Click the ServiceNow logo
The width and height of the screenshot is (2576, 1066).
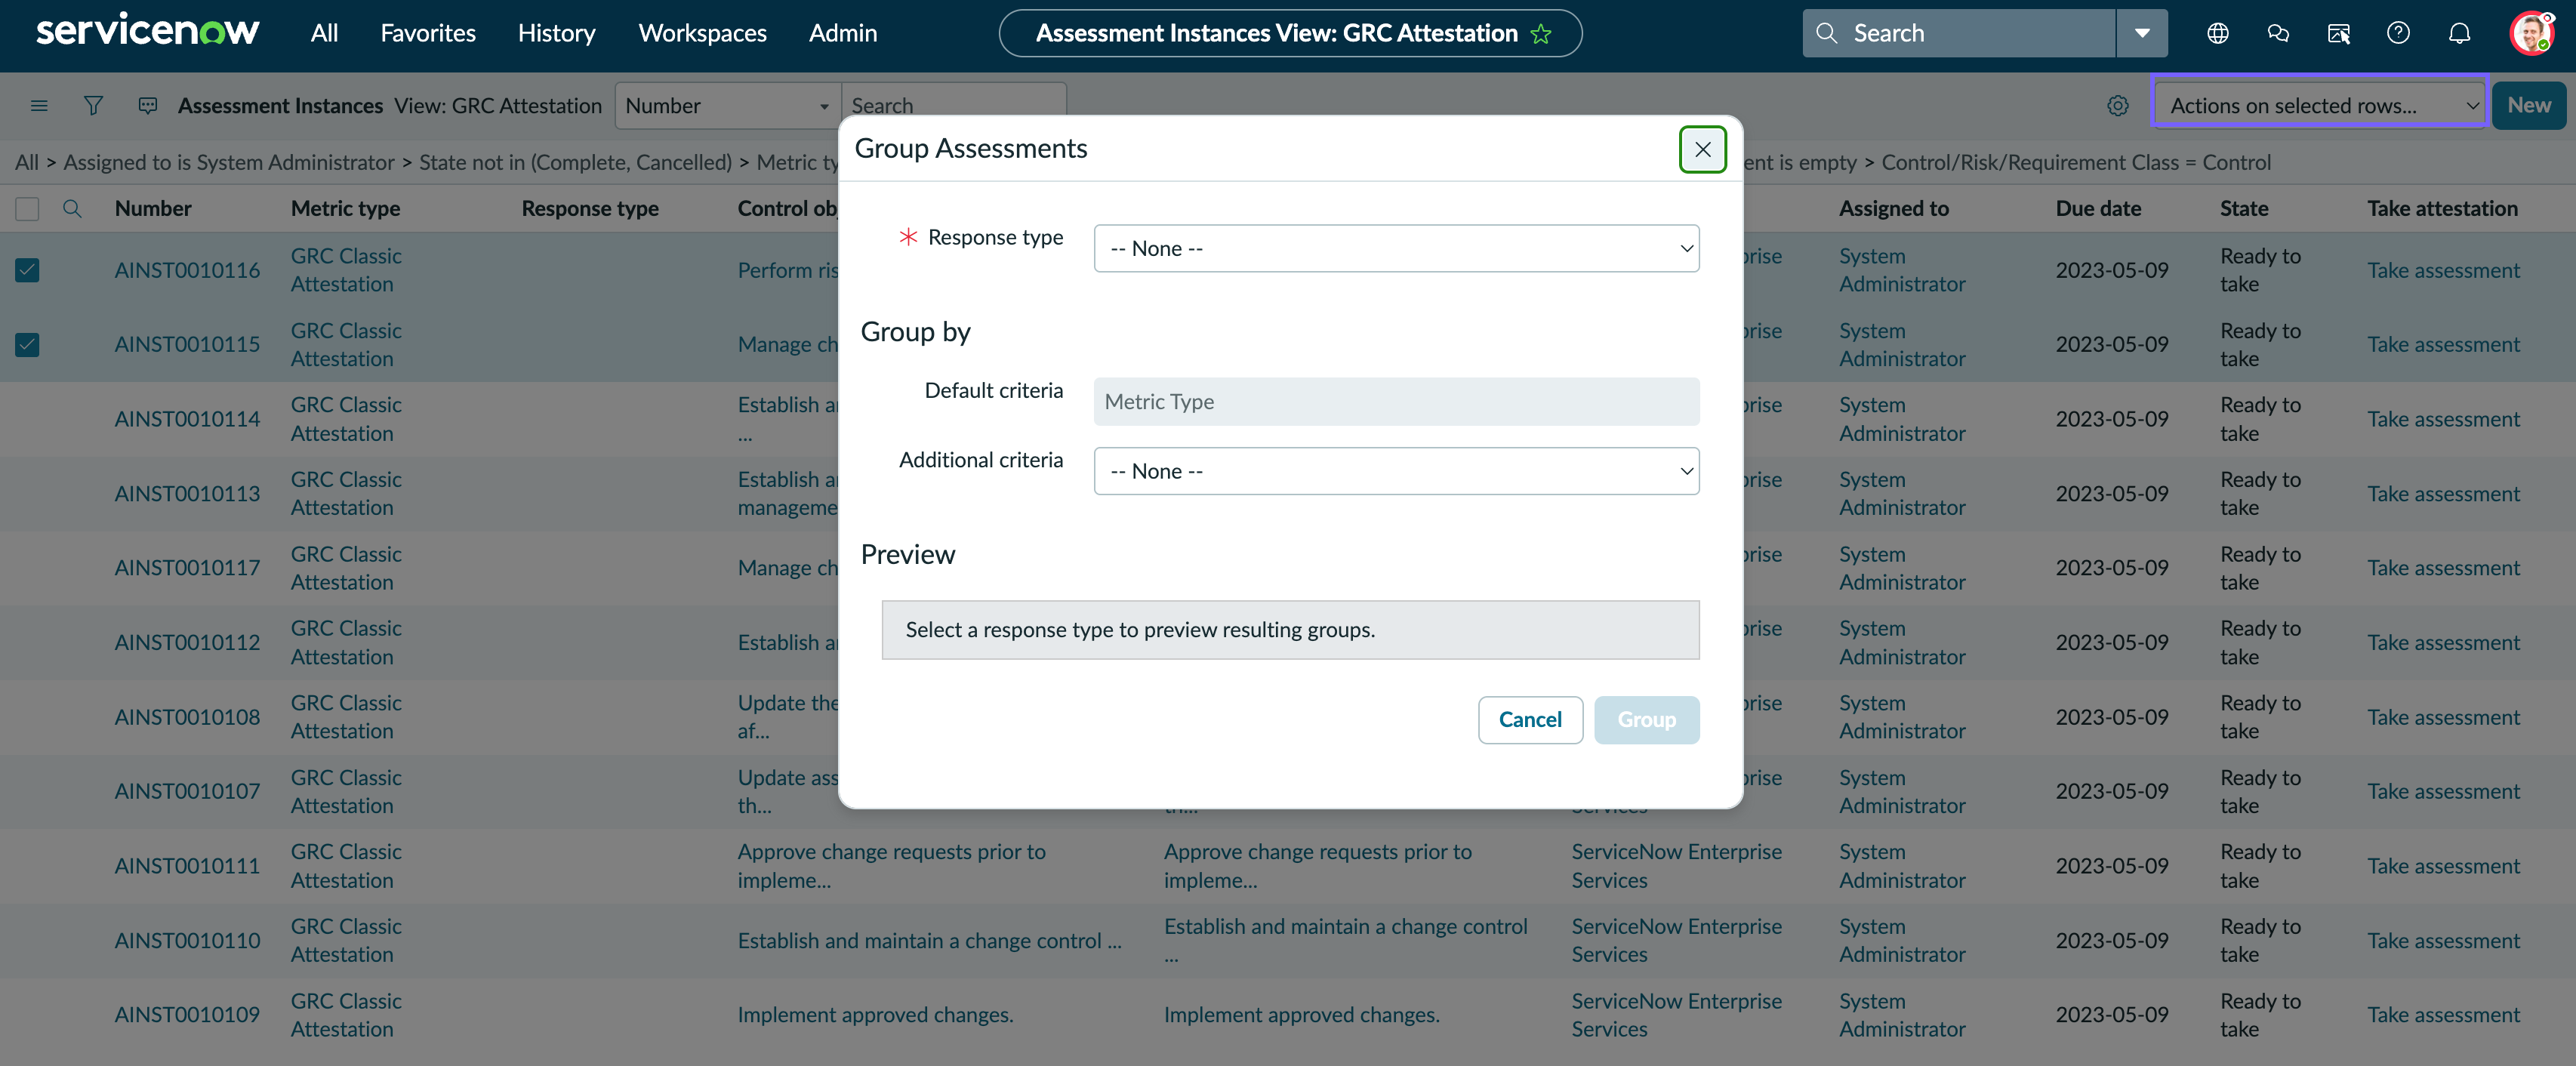coord(147,32)
